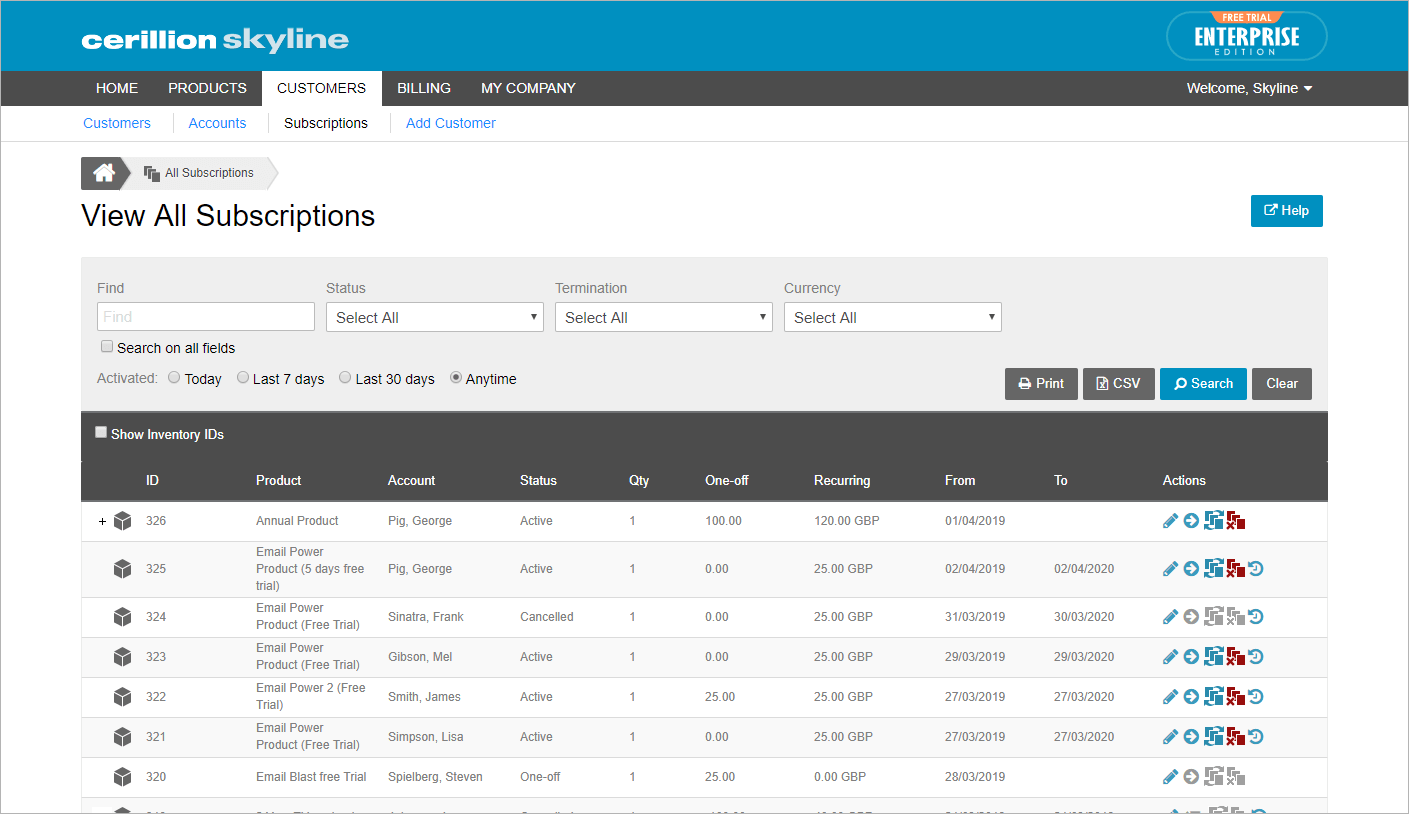The height and width of the screenshot is (814, 1409).
Task: Click the history clock icon in row 323
Action: click(1256, 657)
